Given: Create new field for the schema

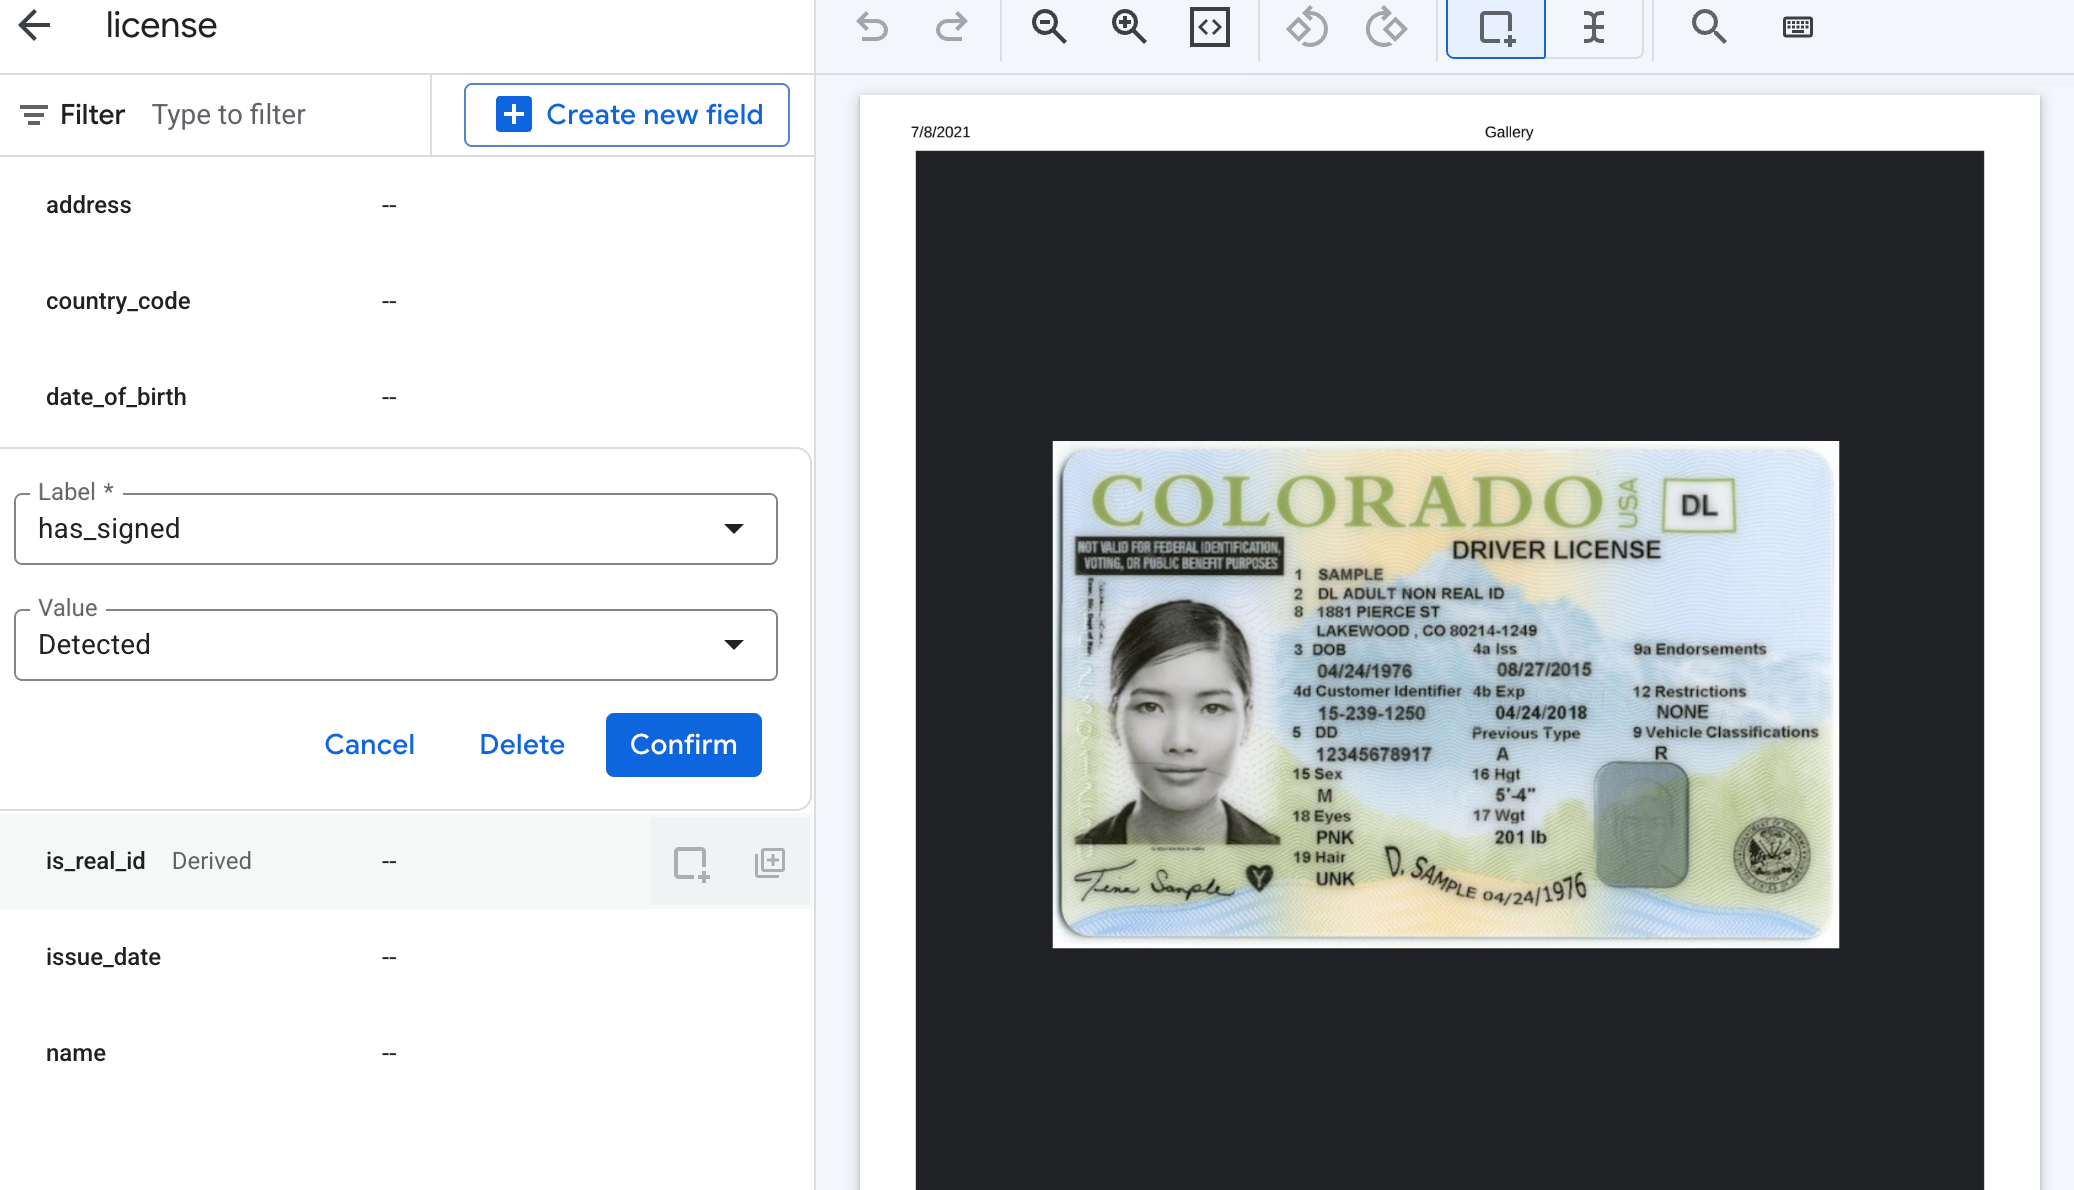Looking at the screenshot, I should pyautogui.click(x=626, y=114).
